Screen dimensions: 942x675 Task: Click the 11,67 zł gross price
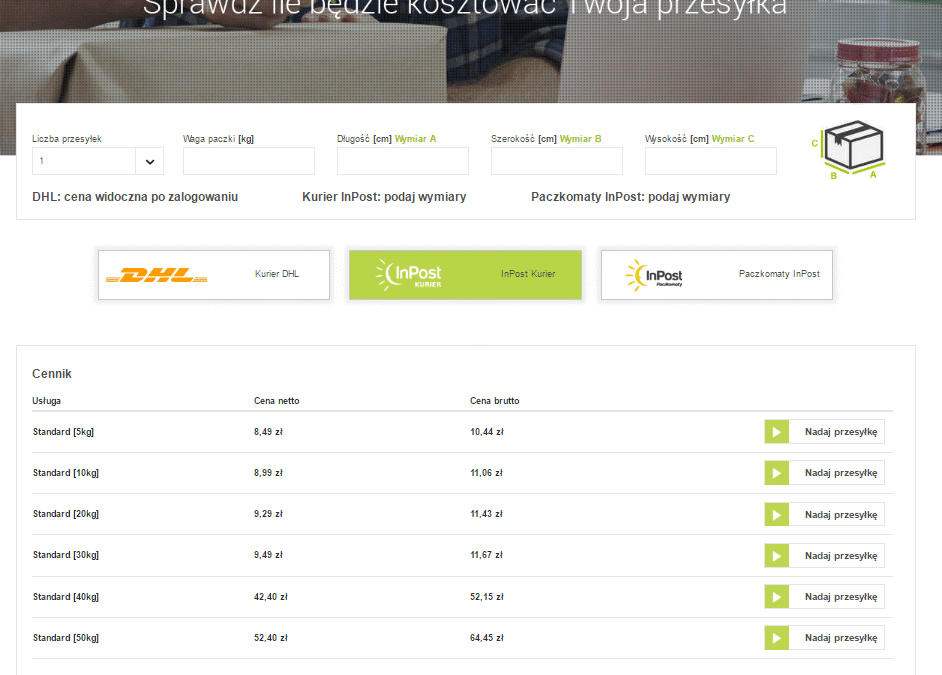486,555
